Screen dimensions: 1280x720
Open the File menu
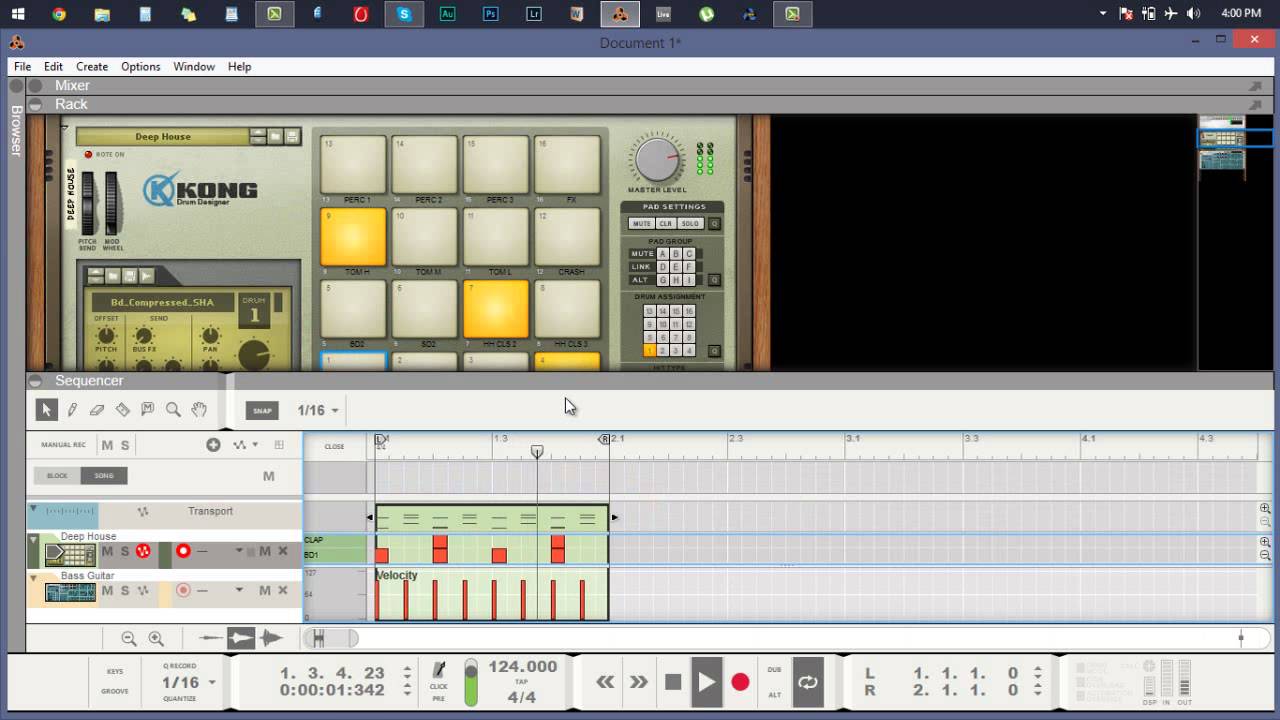[x=22, y=66]
